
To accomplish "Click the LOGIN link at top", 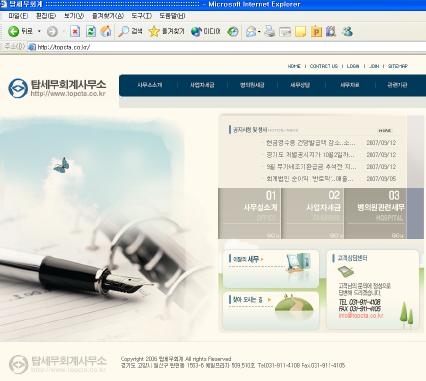I will 353,66.
